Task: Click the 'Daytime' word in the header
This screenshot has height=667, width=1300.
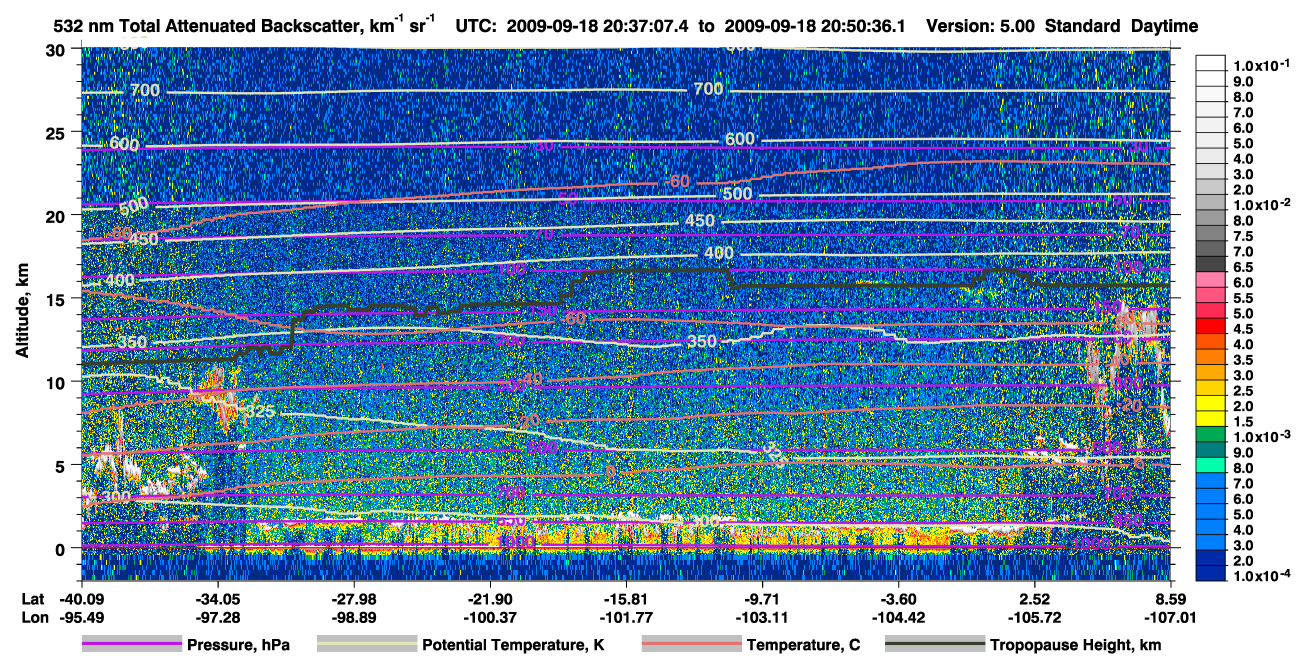Action: point(1164,26)
